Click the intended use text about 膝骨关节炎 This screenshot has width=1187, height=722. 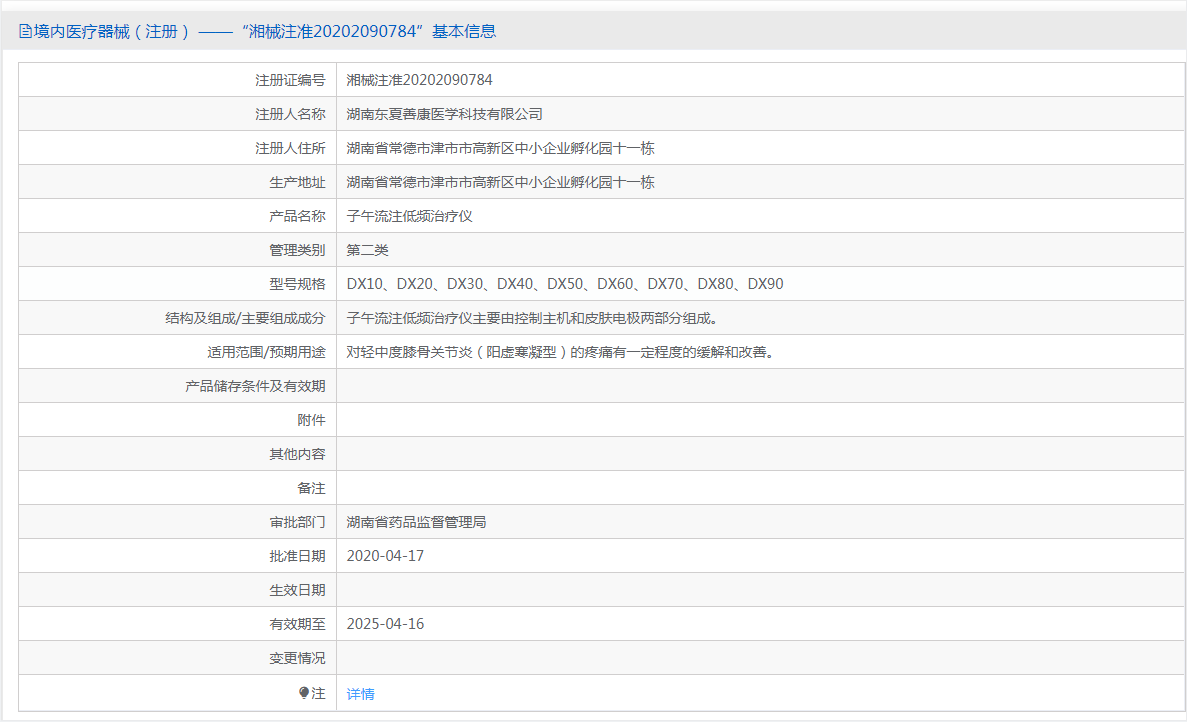pos(560,352)
